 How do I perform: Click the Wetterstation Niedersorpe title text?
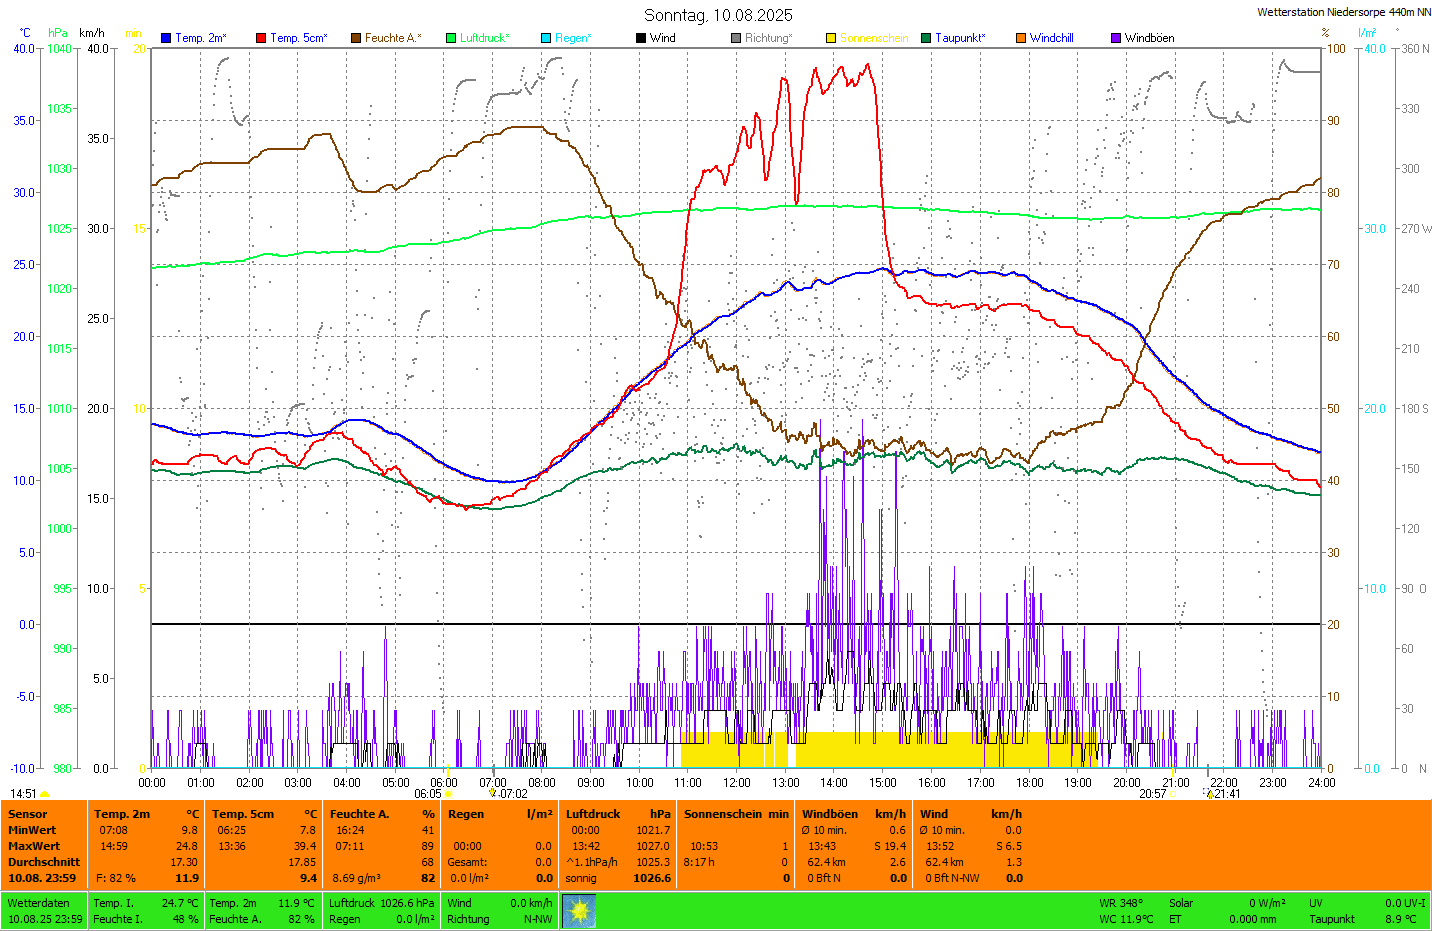(x=1343, y=12)
